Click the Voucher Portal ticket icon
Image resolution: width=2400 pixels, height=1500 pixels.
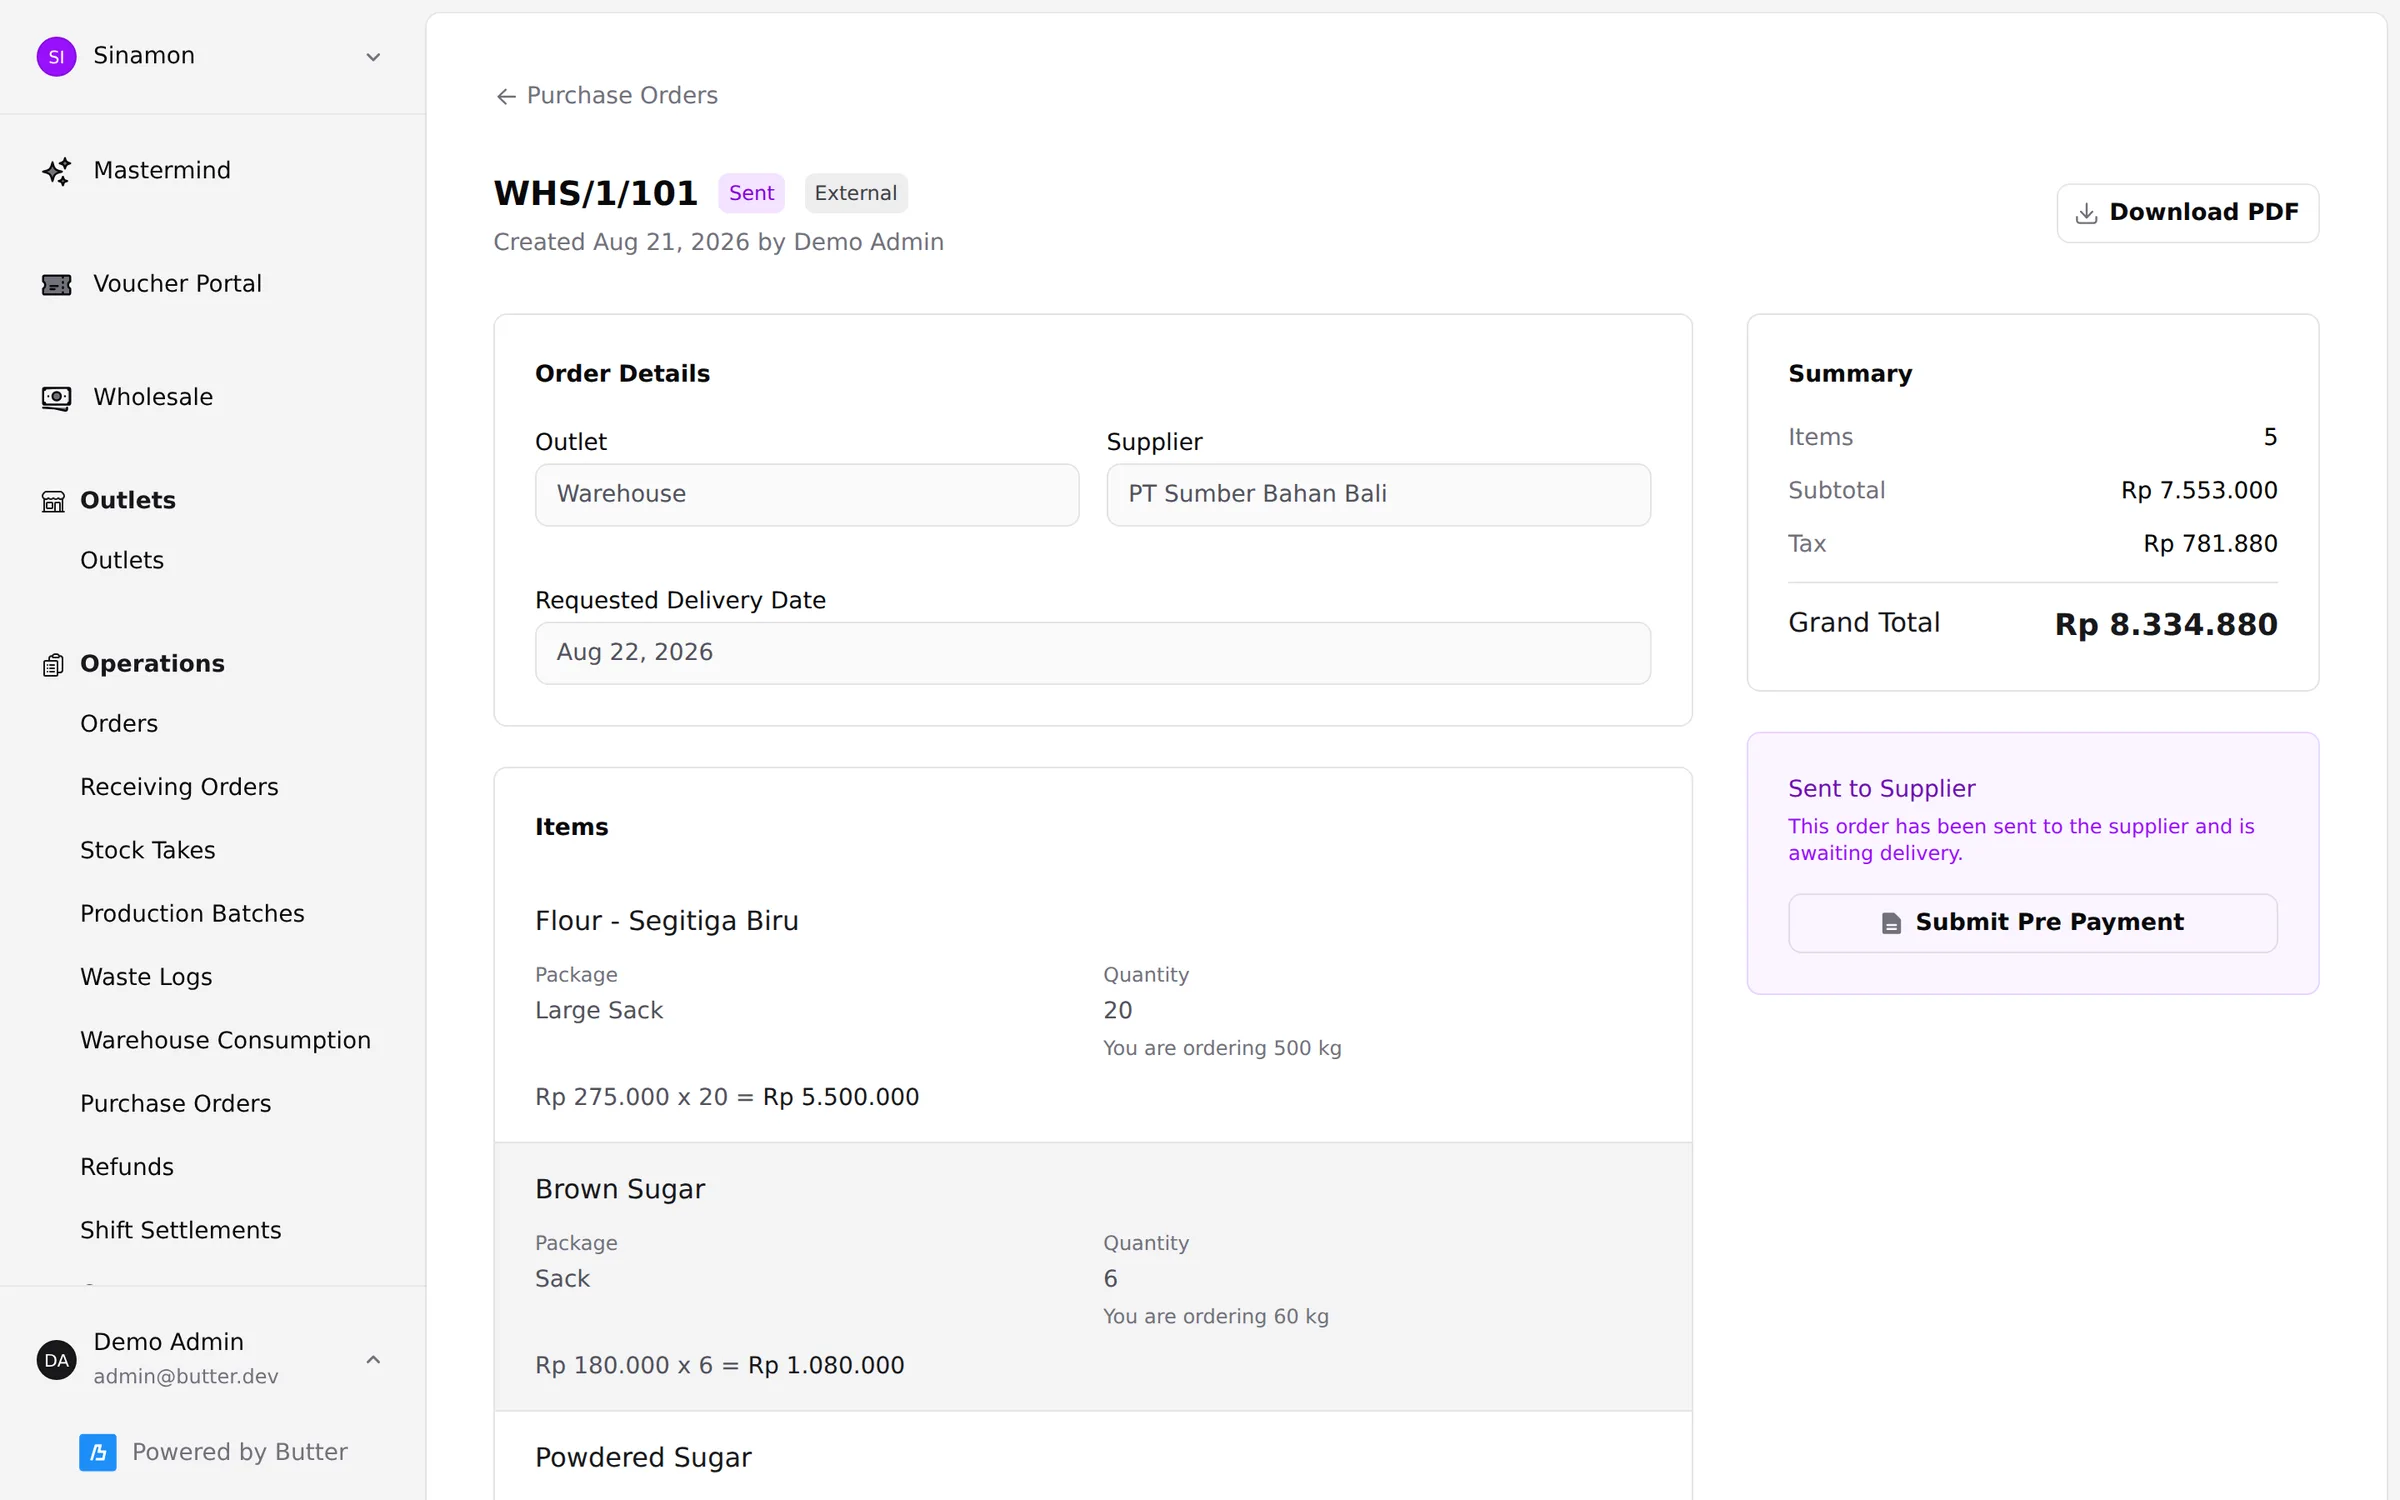pyautogui.click(x=56, y=285)
